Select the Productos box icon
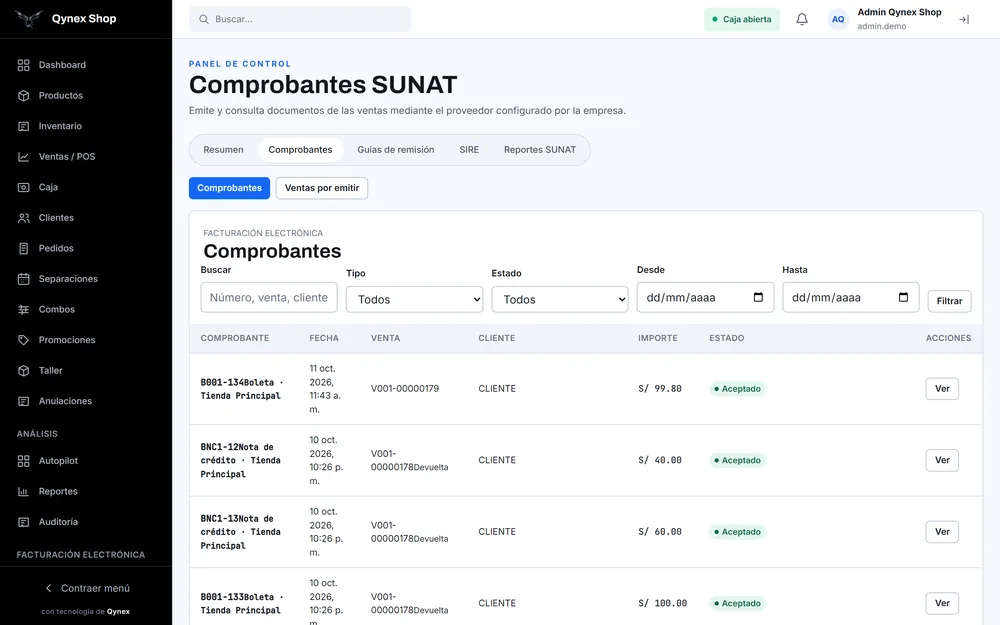The width and height of the screenshot is (1000, 625). click(24, 96)
